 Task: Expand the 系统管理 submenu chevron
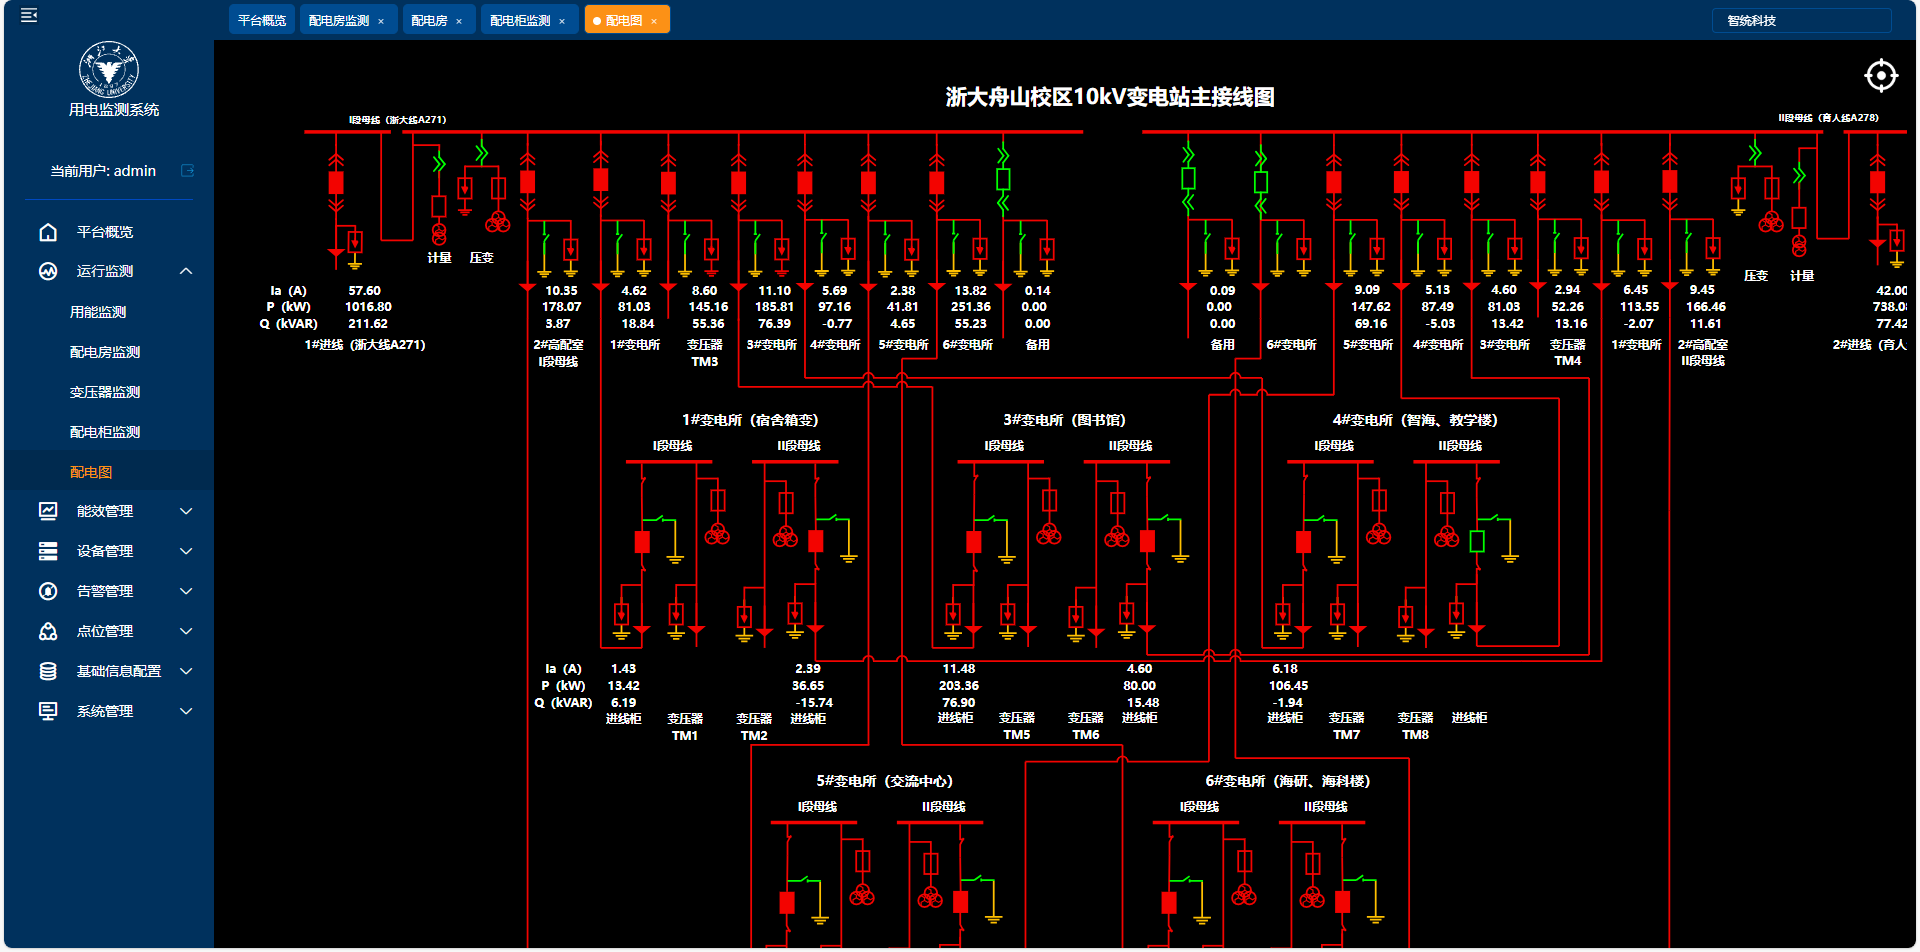pyautogui.click(x=186, y=711)
